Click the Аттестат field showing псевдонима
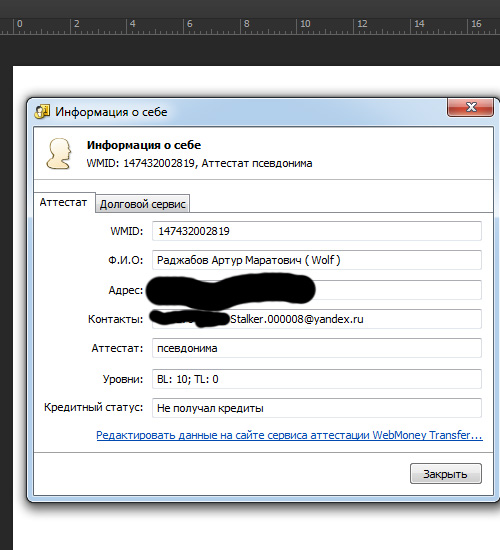The image size is (500, 550). pos(316,348)
